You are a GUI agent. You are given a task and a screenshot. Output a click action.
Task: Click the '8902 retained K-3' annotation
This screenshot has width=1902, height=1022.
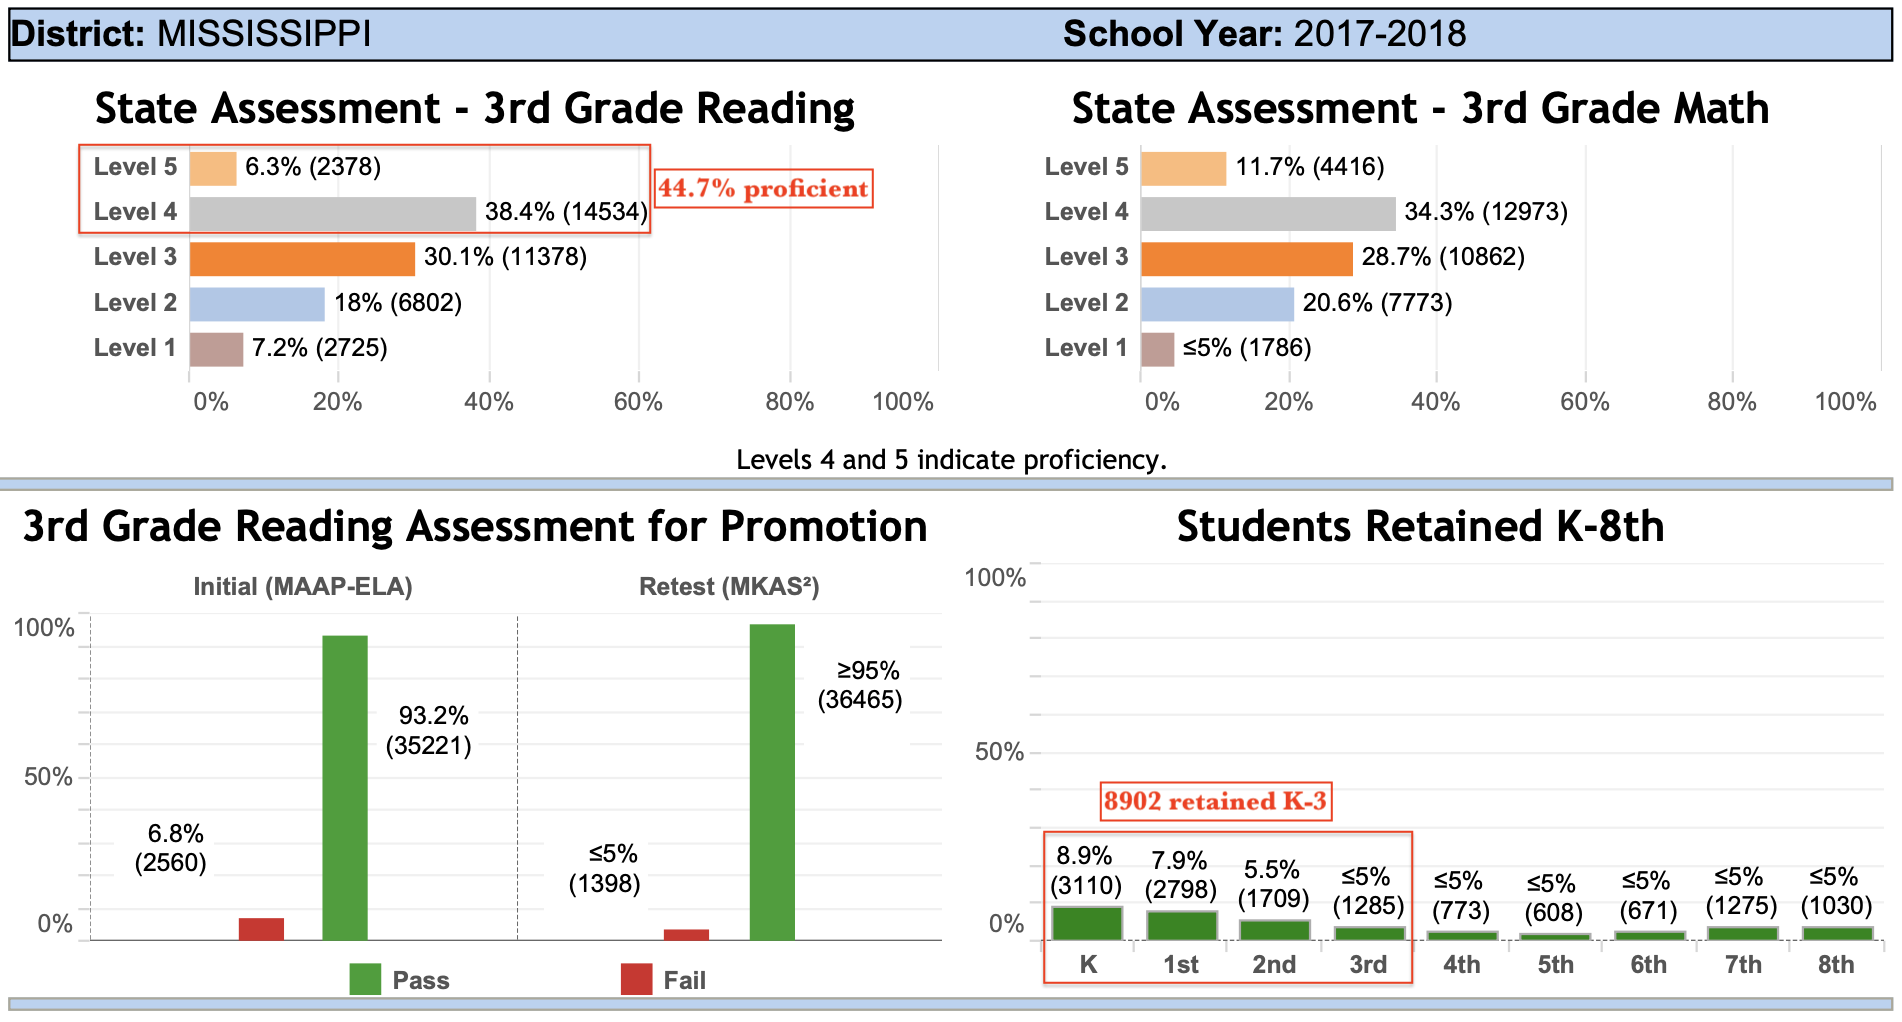1215,802
